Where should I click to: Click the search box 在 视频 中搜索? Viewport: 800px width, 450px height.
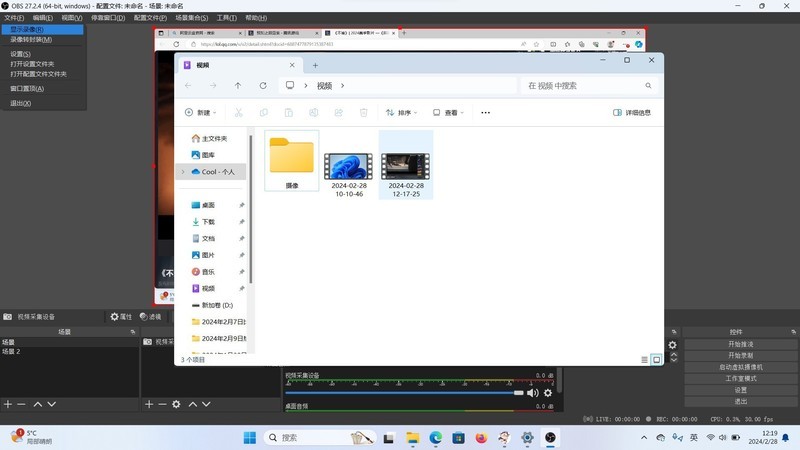point(589,86)
